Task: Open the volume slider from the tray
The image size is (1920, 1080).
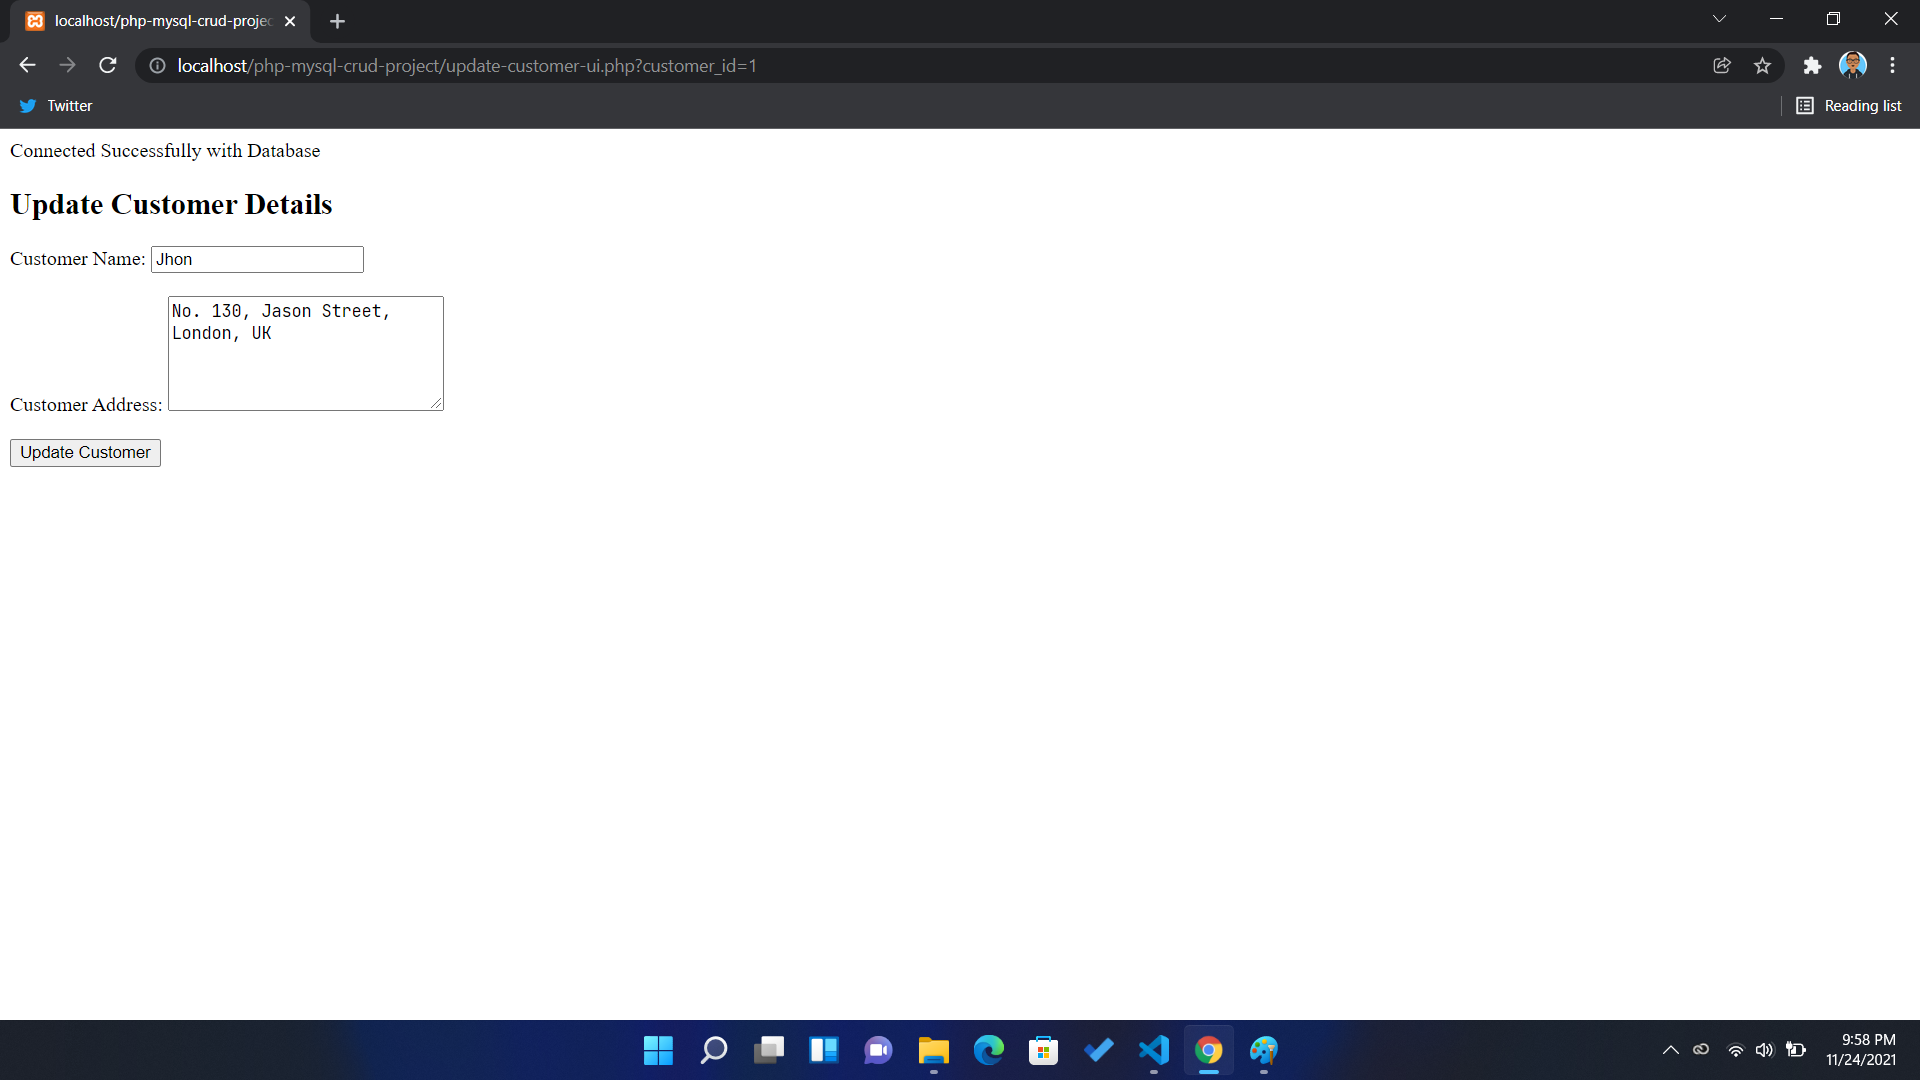Action: 1764,1050
